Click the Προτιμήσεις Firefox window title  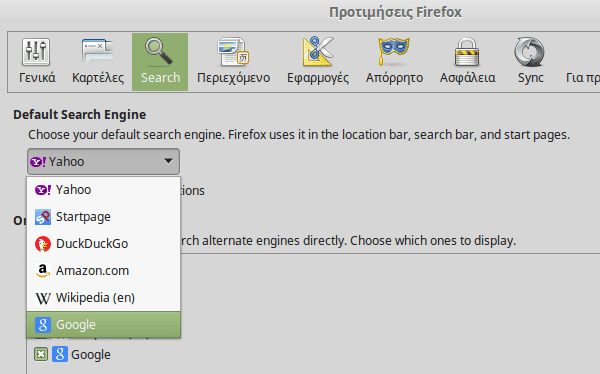[395, 12]
